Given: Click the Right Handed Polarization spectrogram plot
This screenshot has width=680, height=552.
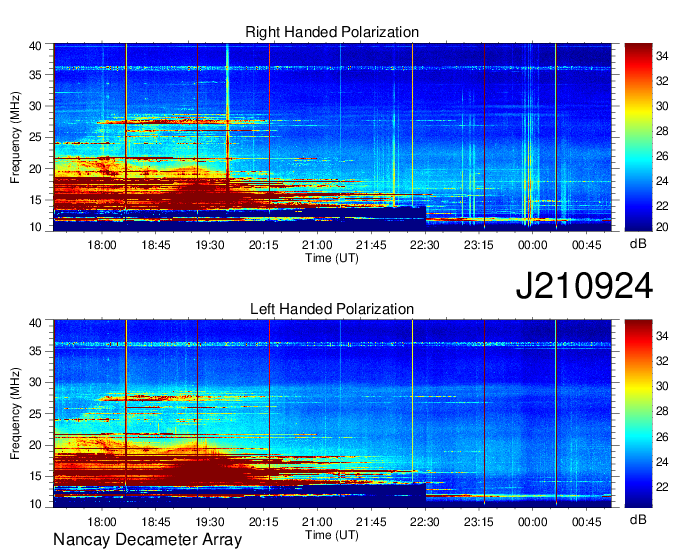Looking at the screenshot, I should pyautogui.click(x=332, y=137).
